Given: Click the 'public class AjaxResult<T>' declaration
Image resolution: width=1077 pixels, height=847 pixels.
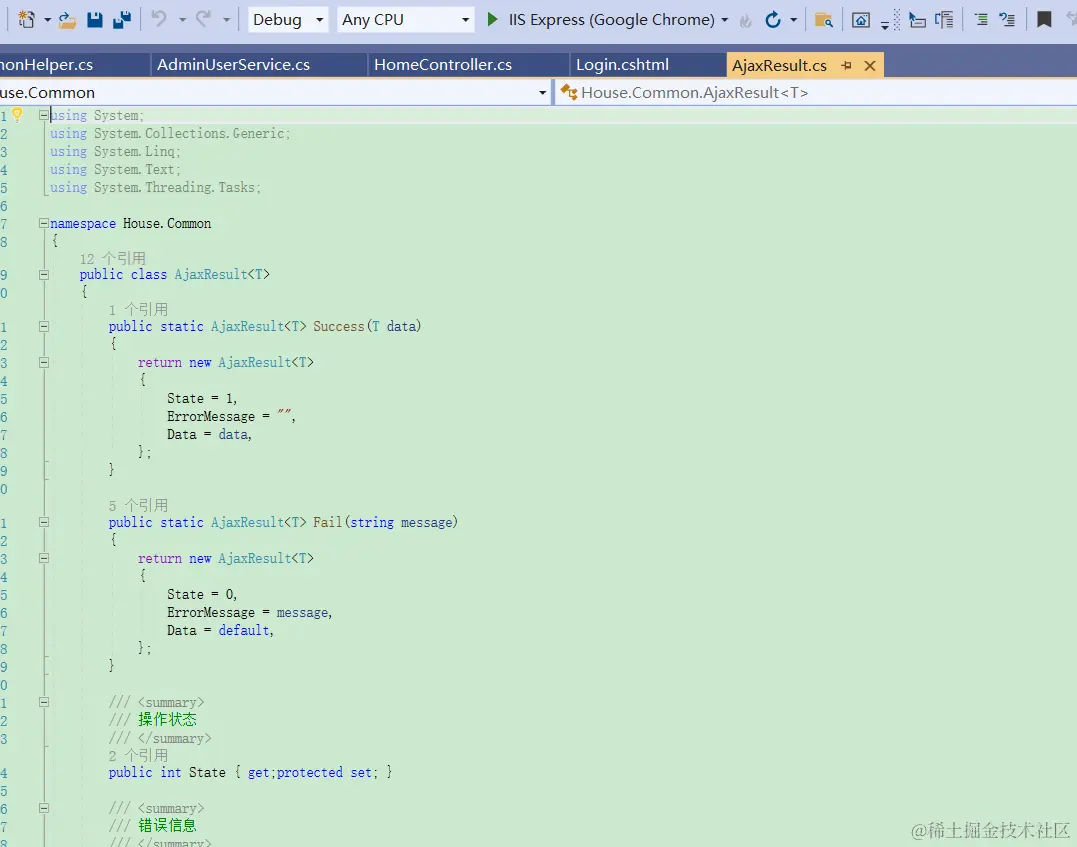Looking at the screenshot, I should 174,274.
